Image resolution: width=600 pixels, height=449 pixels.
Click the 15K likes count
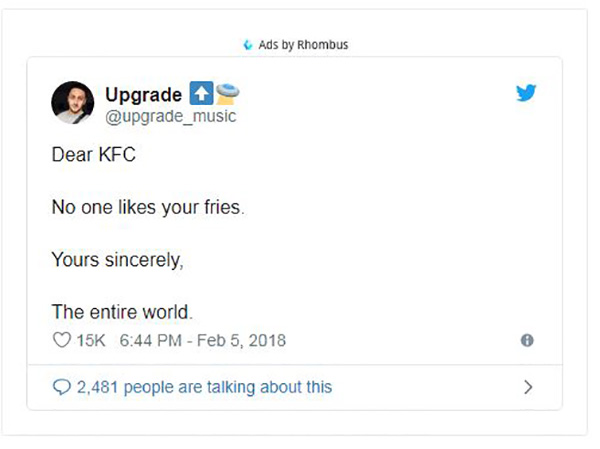91,340
